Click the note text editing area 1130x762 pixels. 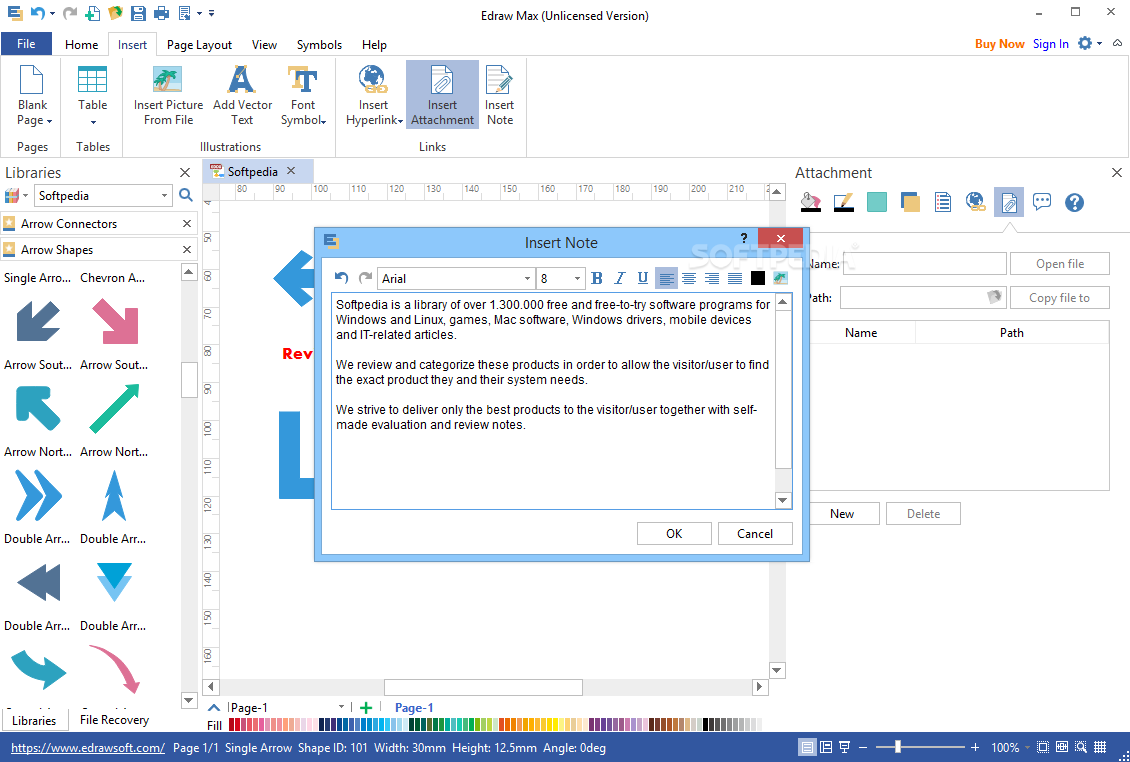553,401
